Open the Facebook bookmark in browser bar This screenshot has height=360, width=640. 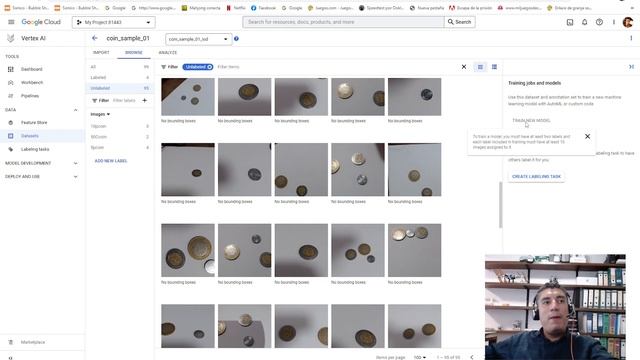[263, 8]
